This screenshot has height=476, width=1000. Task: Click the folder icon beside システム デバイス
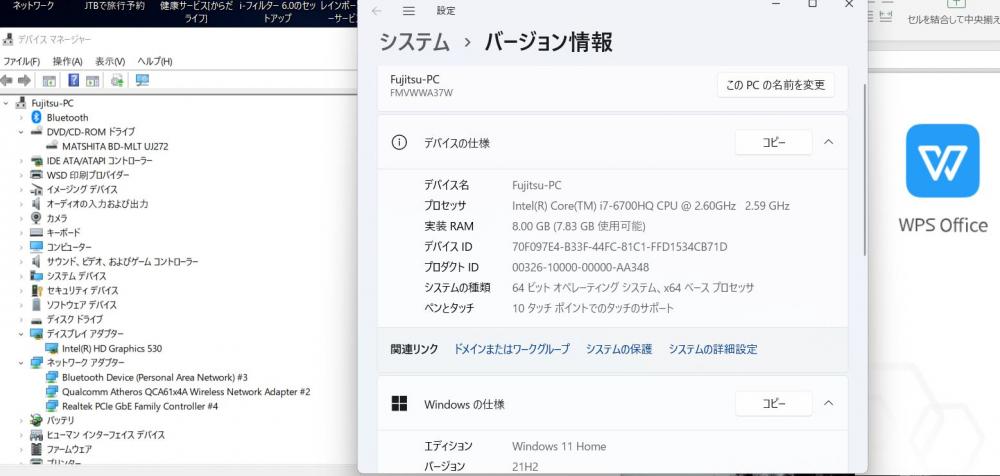[x=36, y=276]
